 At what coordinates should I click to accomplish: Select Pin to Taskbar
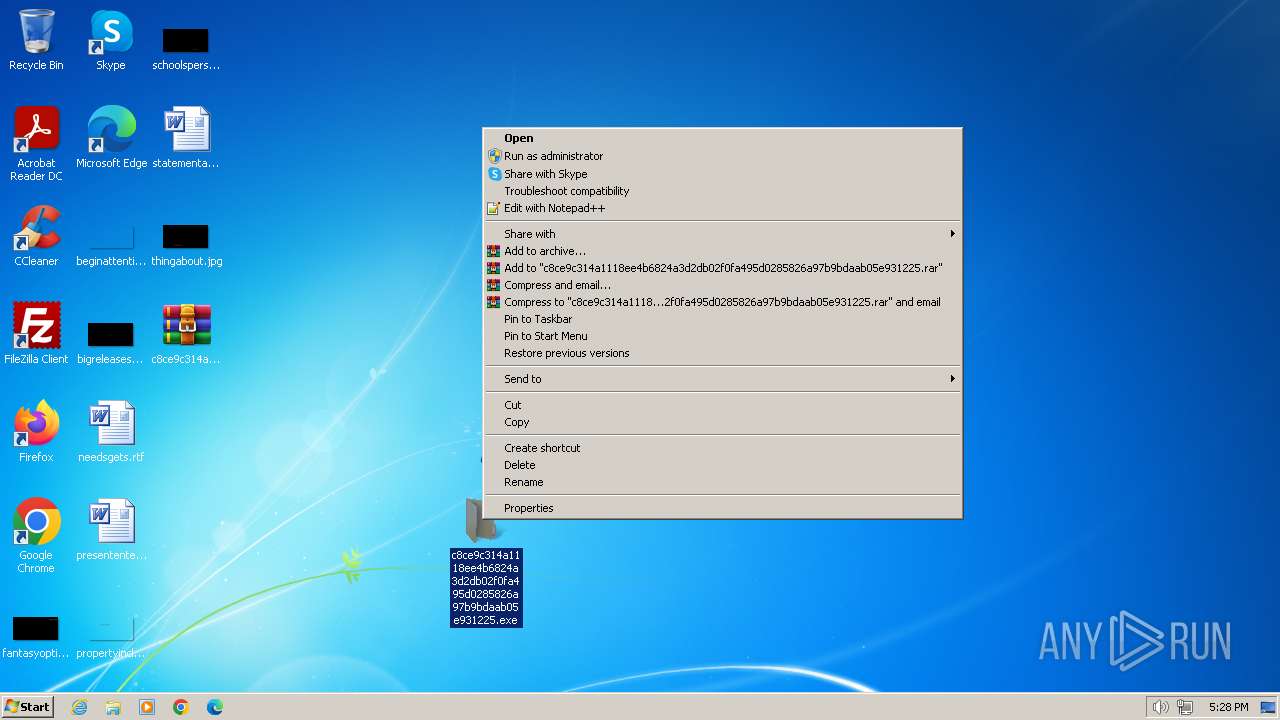coord(722,319)
